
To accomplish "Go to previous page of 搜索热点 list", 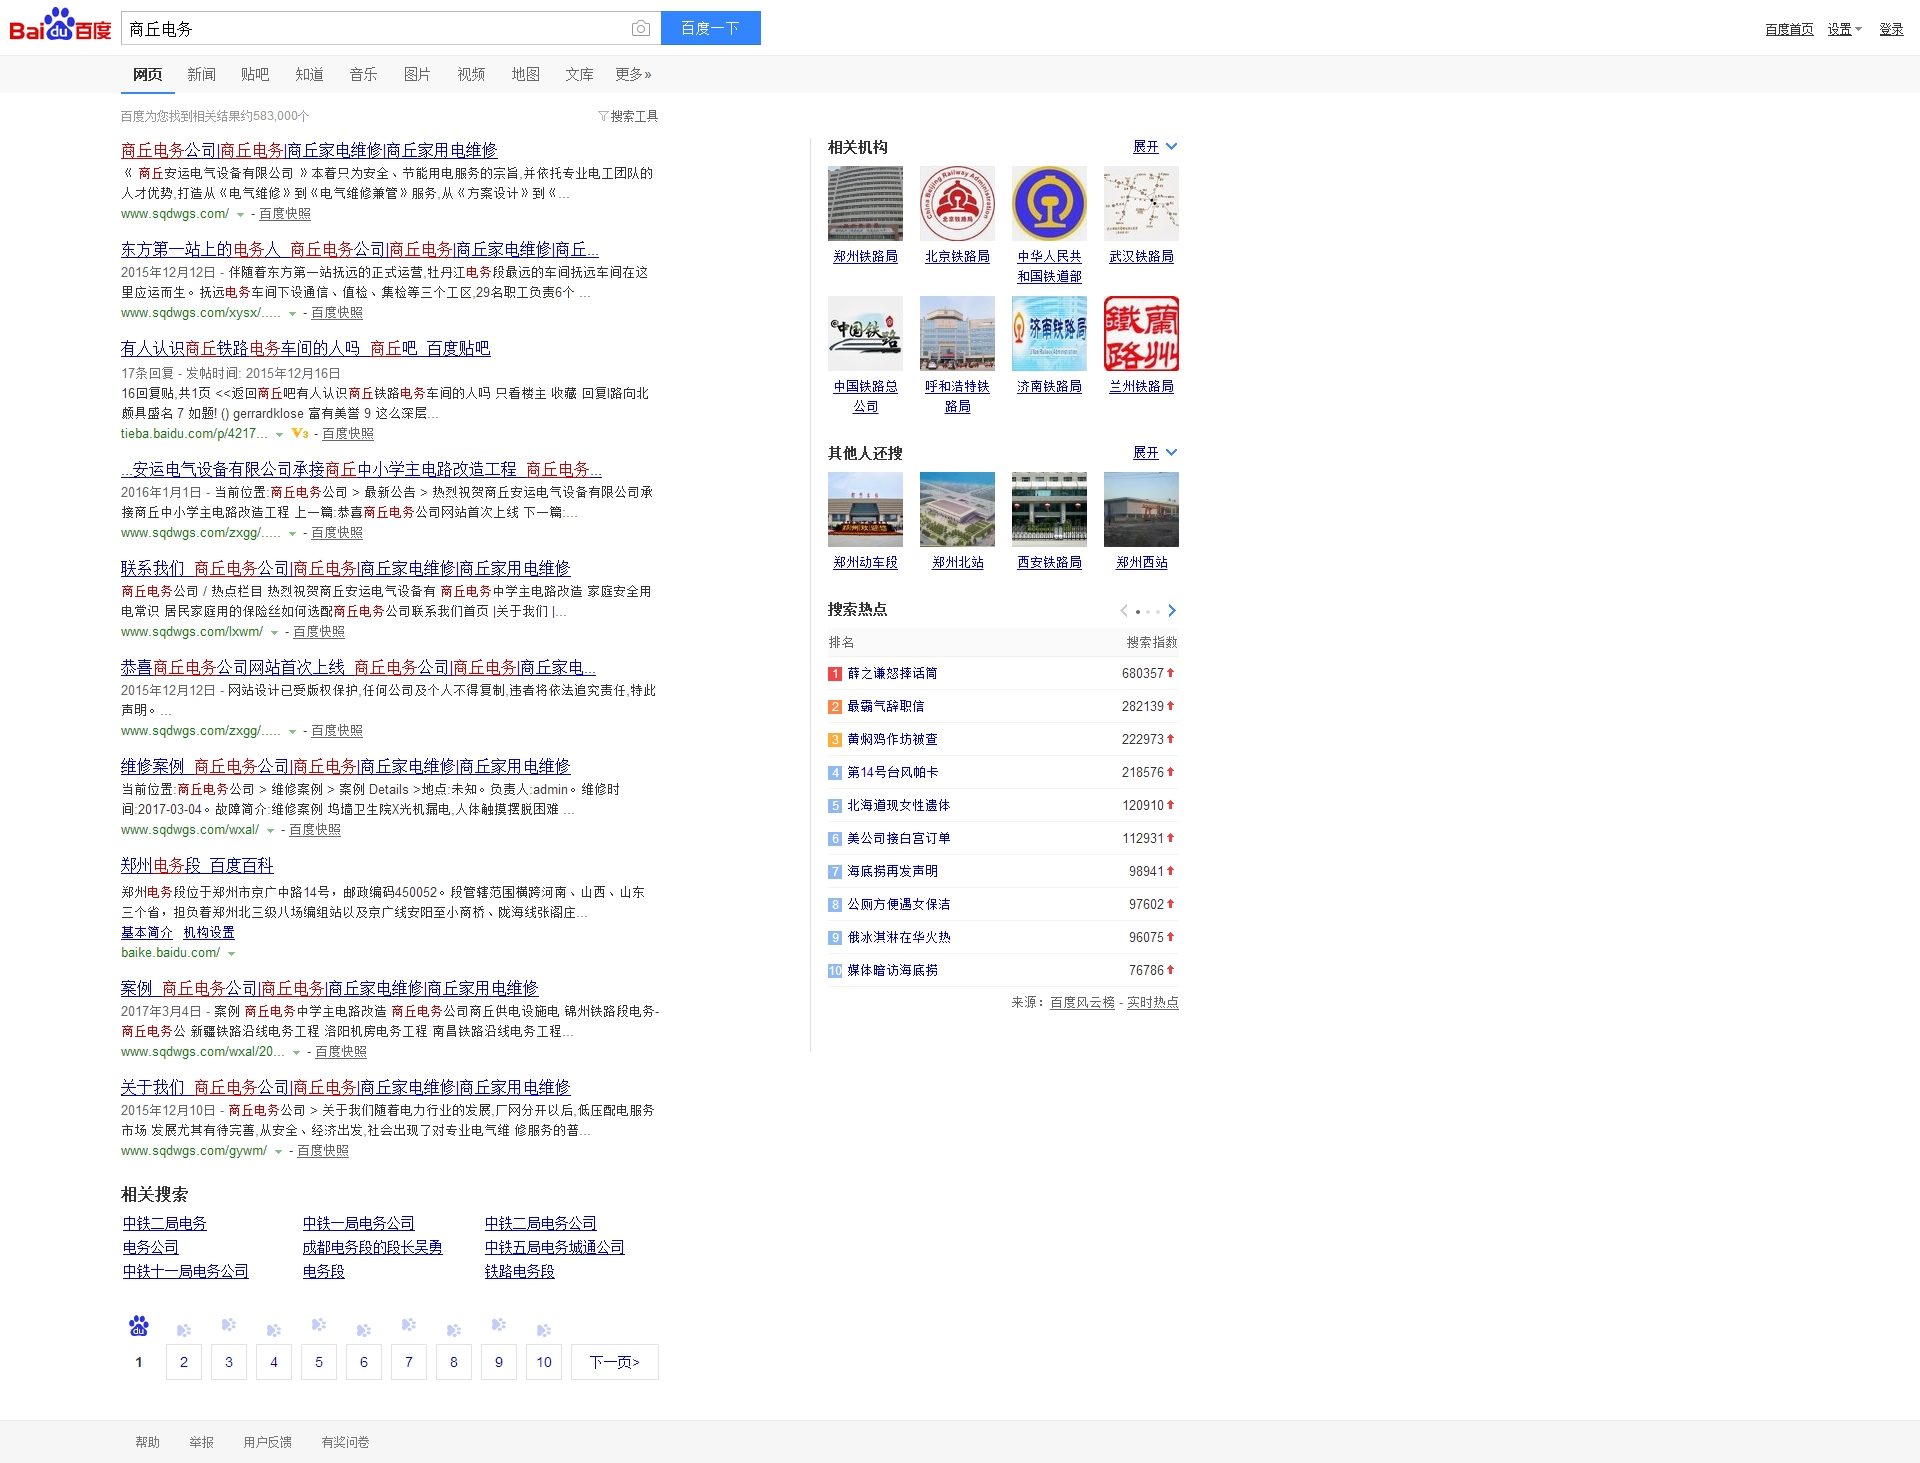I will coord(1124,610).
